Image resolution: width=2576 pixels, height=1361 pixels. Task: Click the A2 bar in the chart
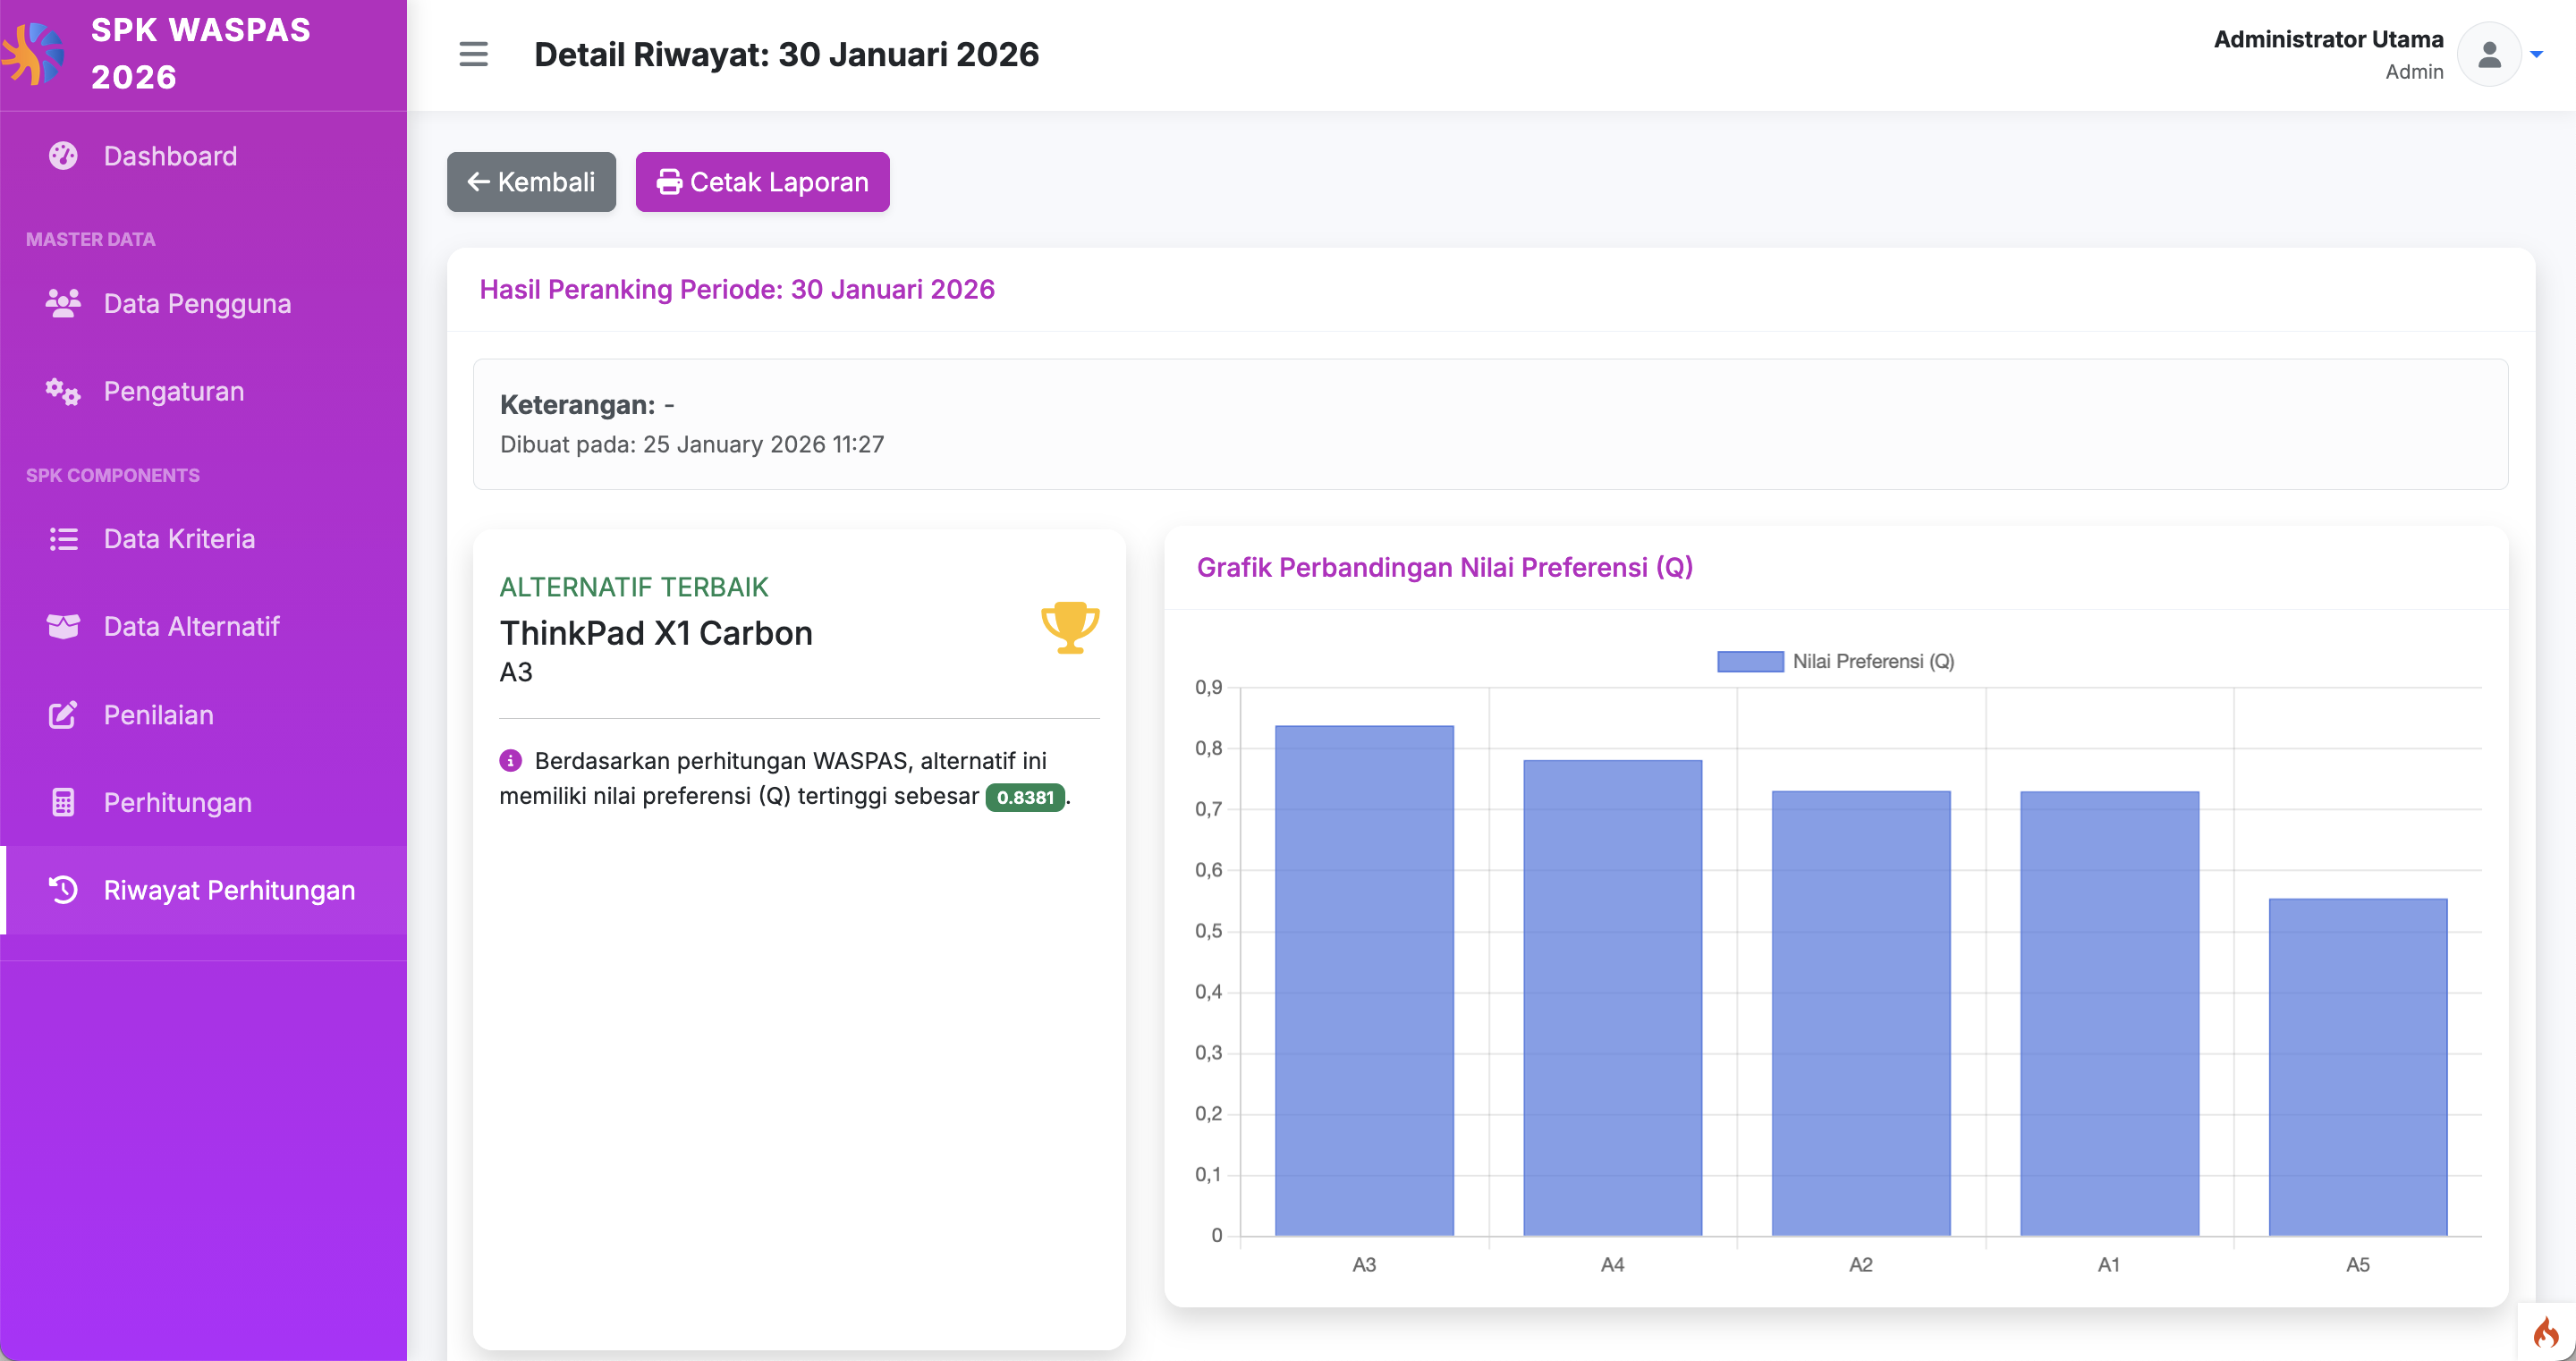coord(1861,1014)
